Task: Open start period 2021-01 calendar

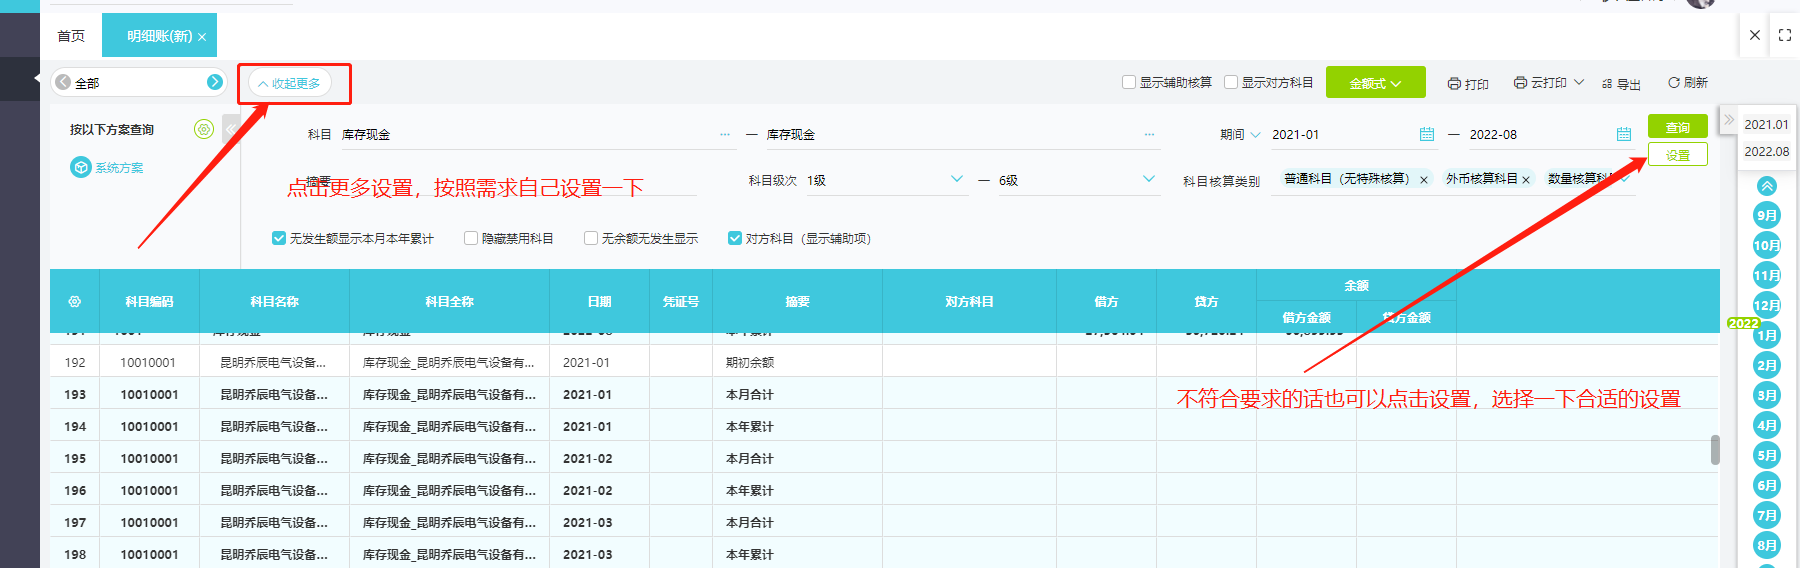Action: (x=1427, y=134)
